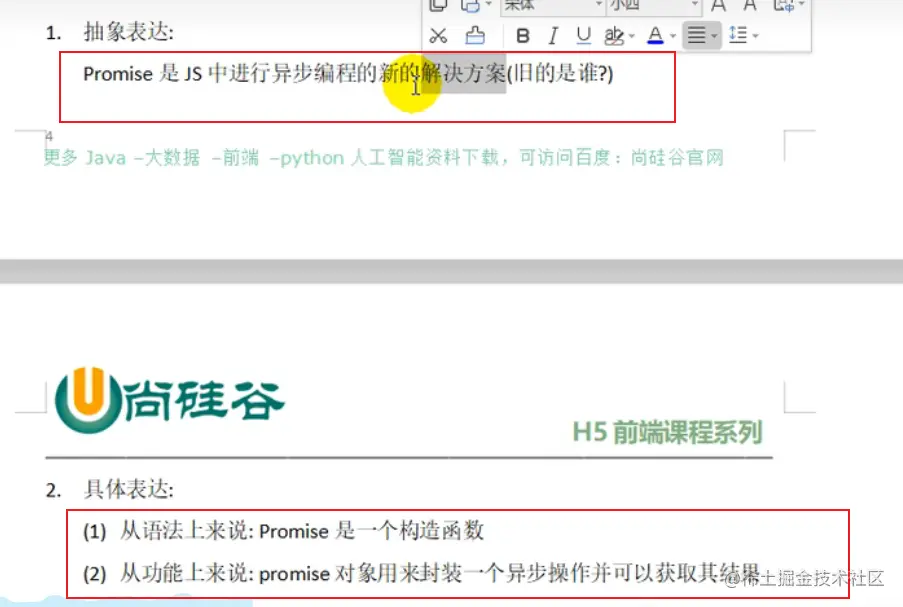Screen dimensions: 903x607
Task: Expand the paragraph alignment dropdown arrow
Action: click(x=714, y=36)
